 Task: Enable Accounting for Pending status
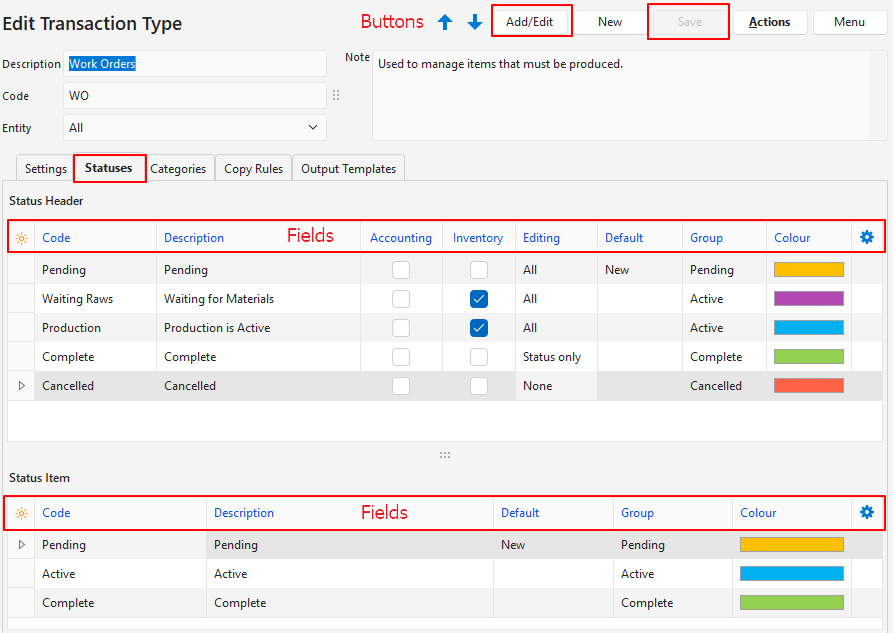pyautogui.click(x=401, y=270)
